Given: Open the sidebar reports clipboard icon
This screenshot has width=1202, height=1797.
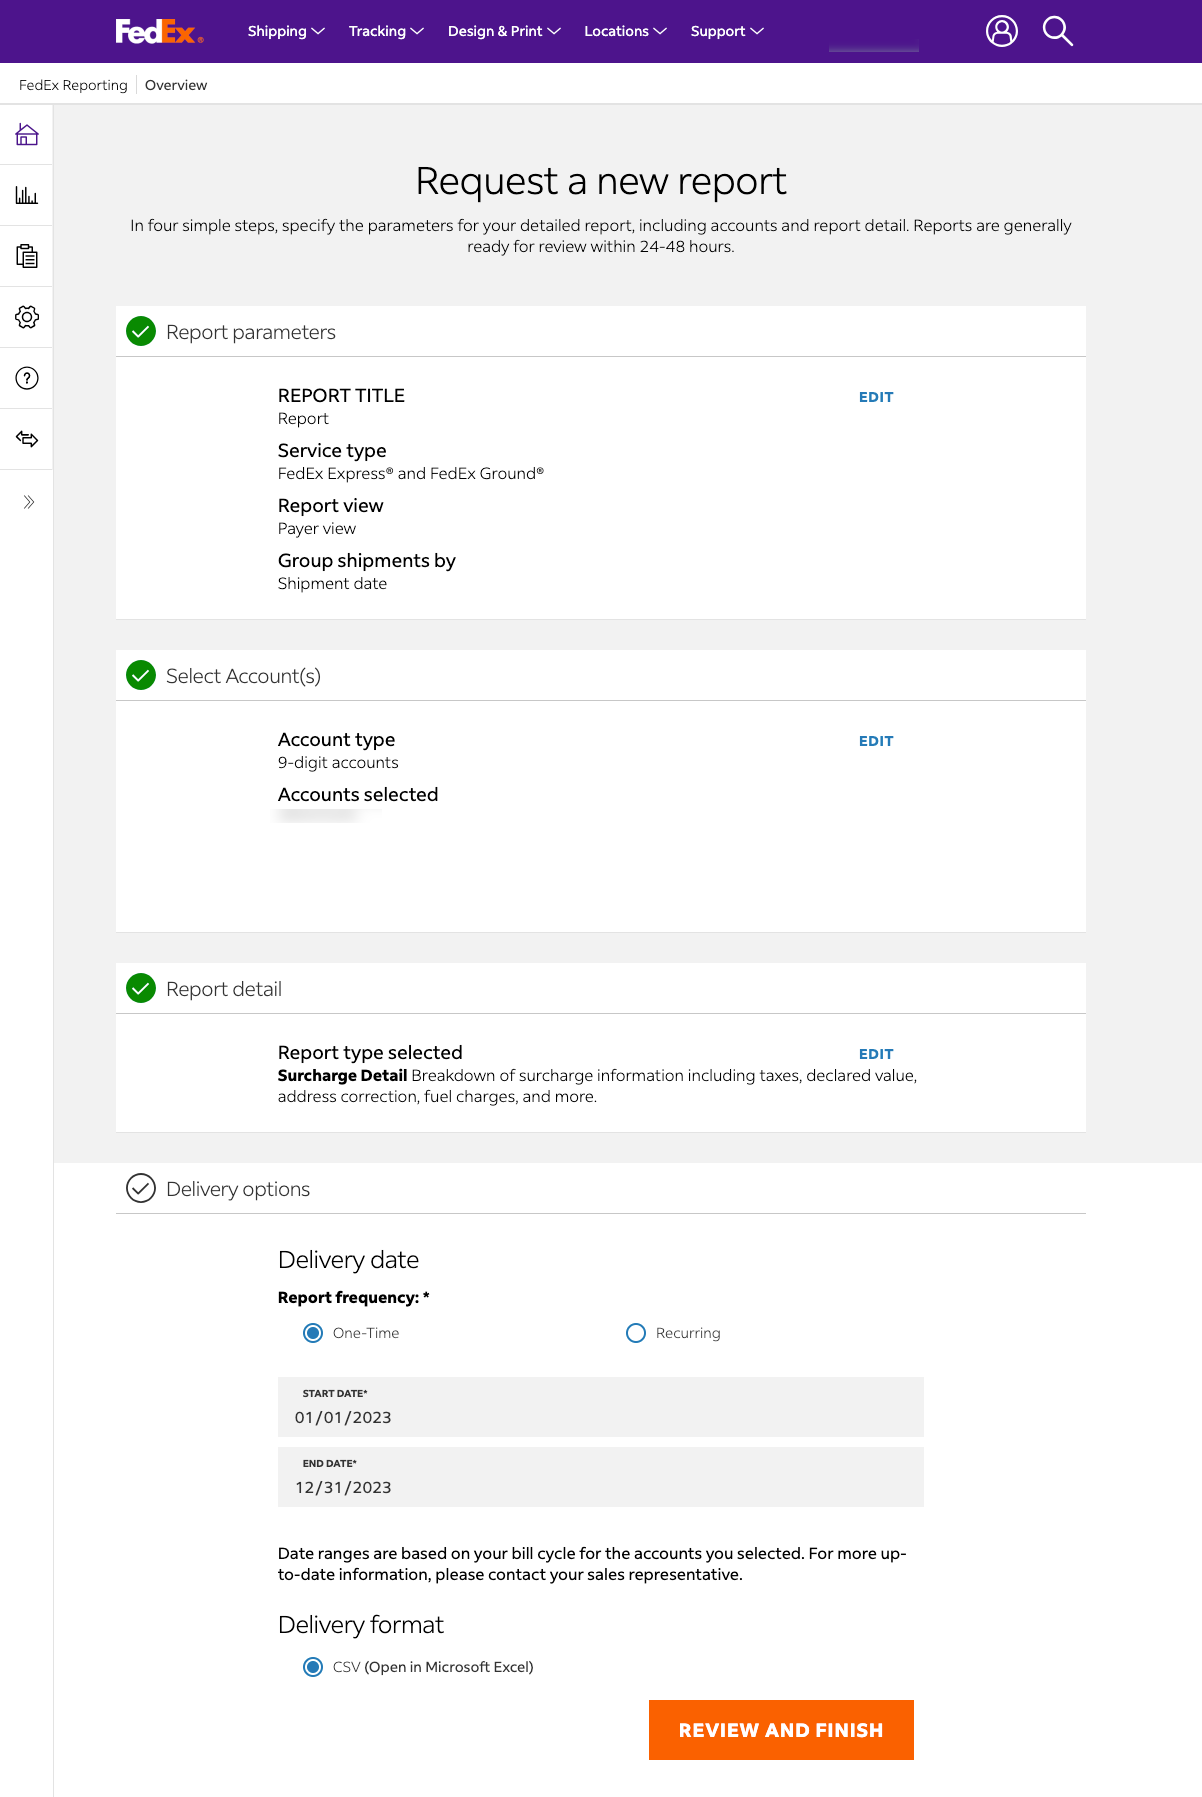Looking at the screenshot, I should [27, 256].
